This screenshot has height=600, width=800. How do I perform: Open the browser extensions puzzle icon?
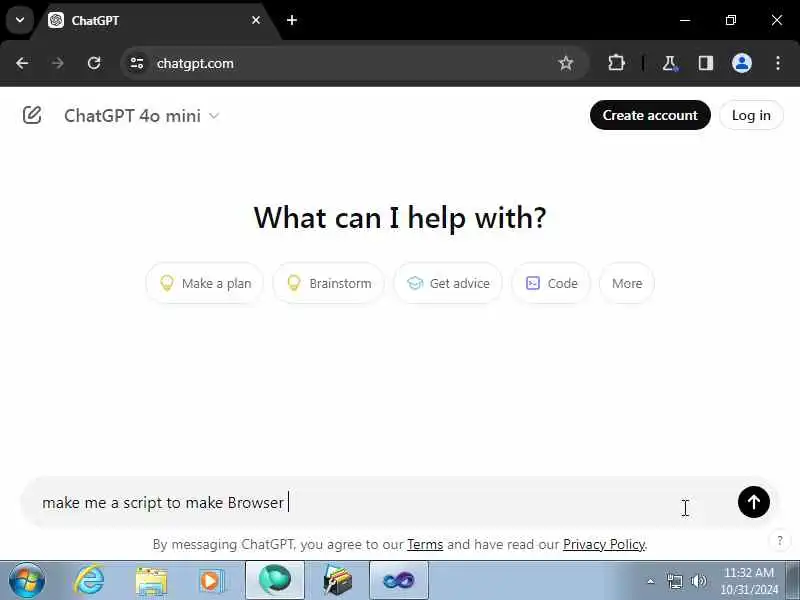(x=616, y=63)
